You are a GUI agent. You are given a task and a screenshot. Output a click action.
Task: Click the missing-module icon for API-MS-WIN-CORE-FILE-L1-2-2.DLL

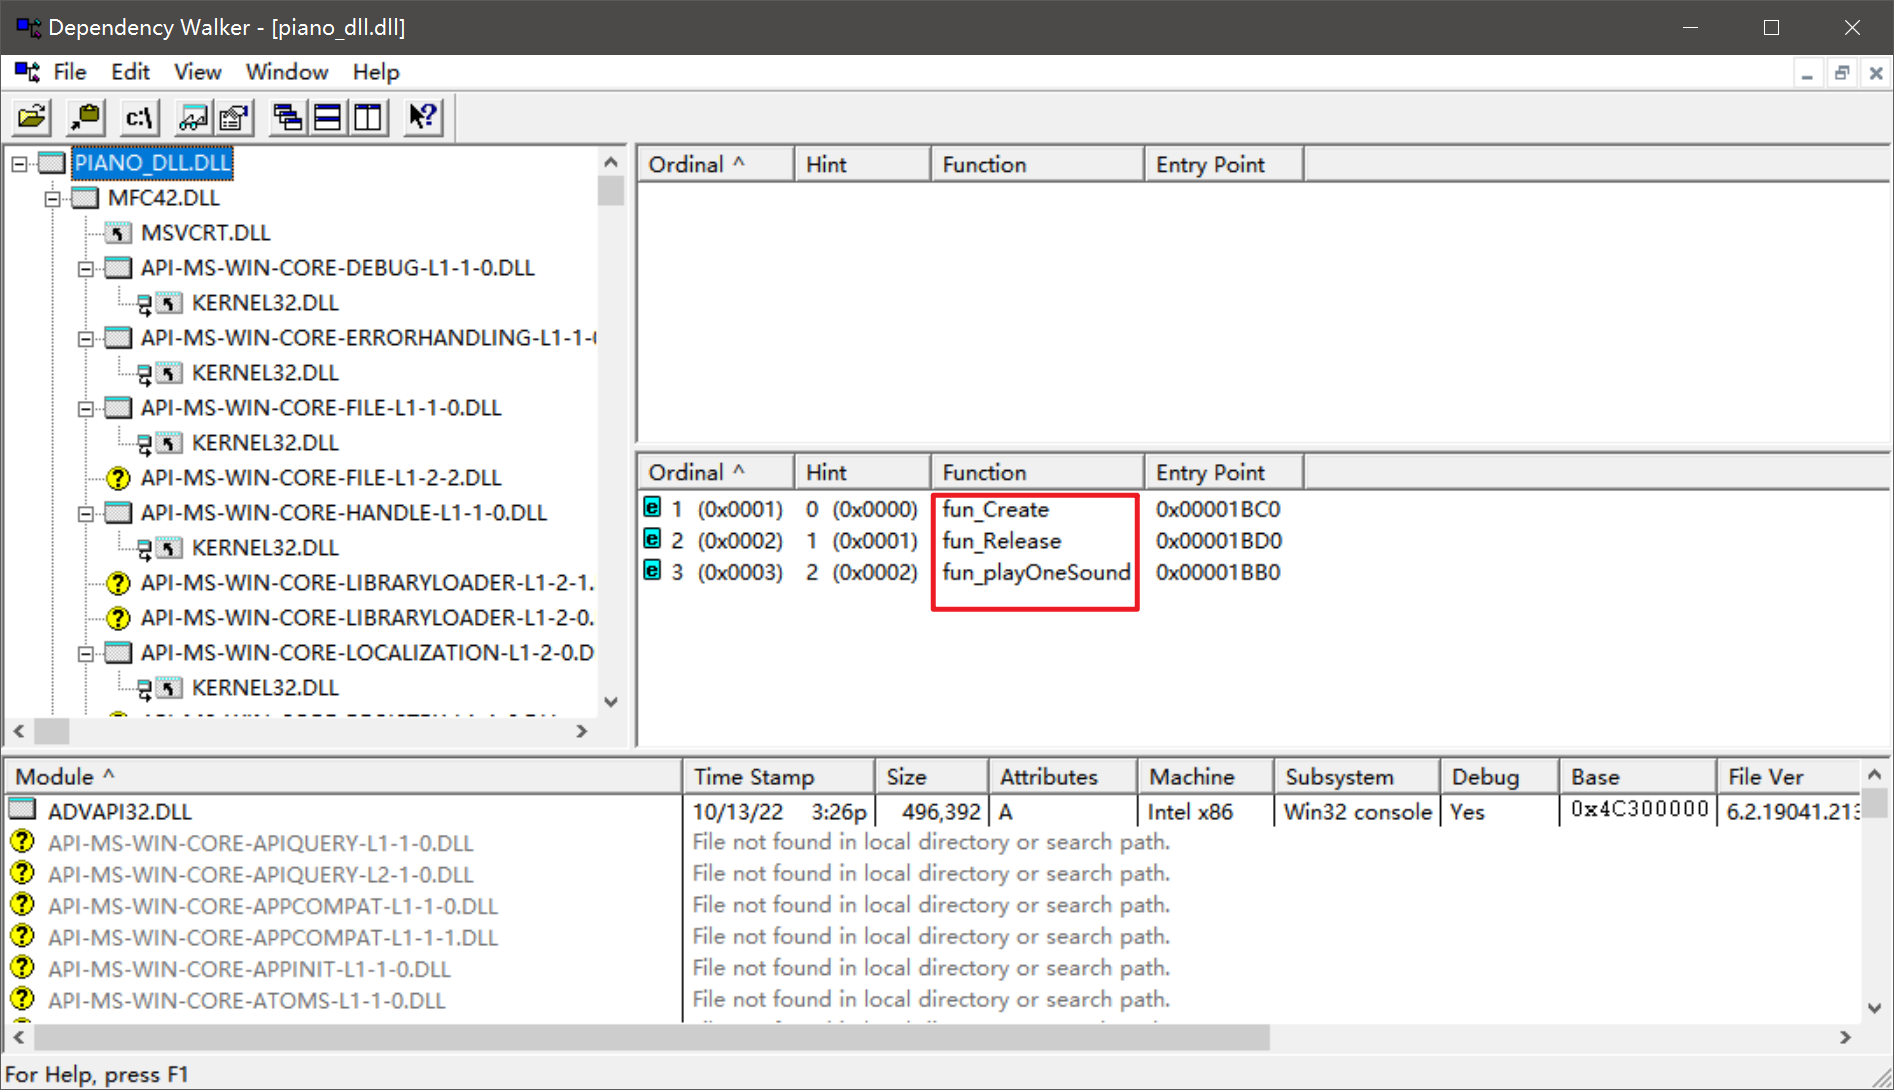[118, 478]
